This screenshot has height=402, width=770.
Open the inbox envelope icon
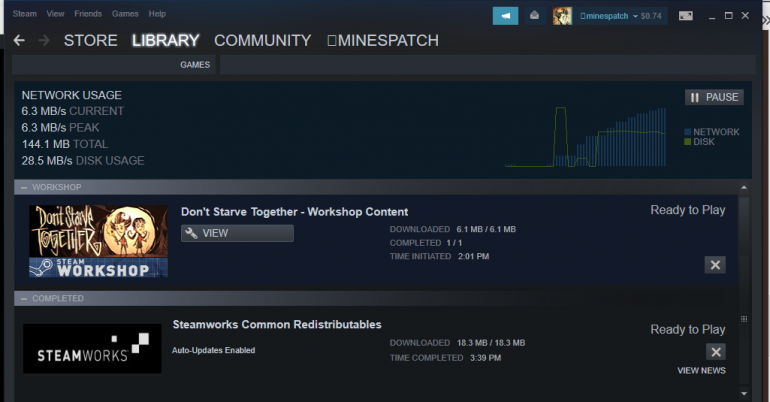(535, 16)
